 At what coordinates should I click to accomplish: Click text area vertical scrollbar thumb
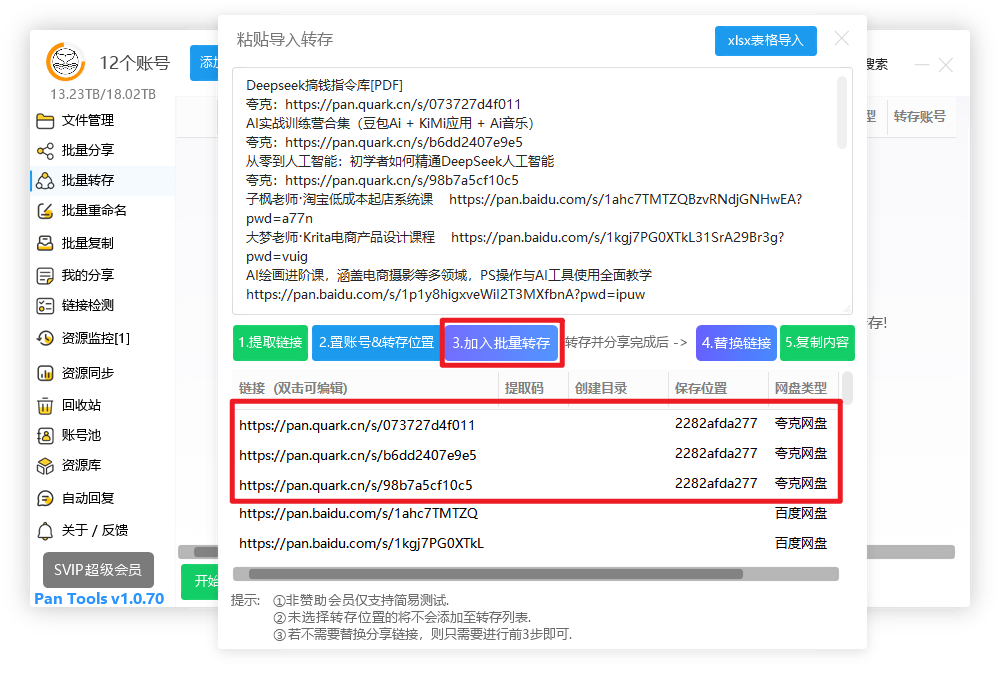[842, 113]
